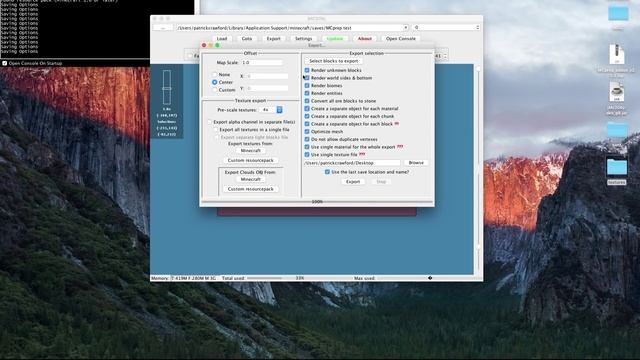The image size is (640, 360).
Task: Open the dimension selector showing 0
Action: (x=446, y=27)
